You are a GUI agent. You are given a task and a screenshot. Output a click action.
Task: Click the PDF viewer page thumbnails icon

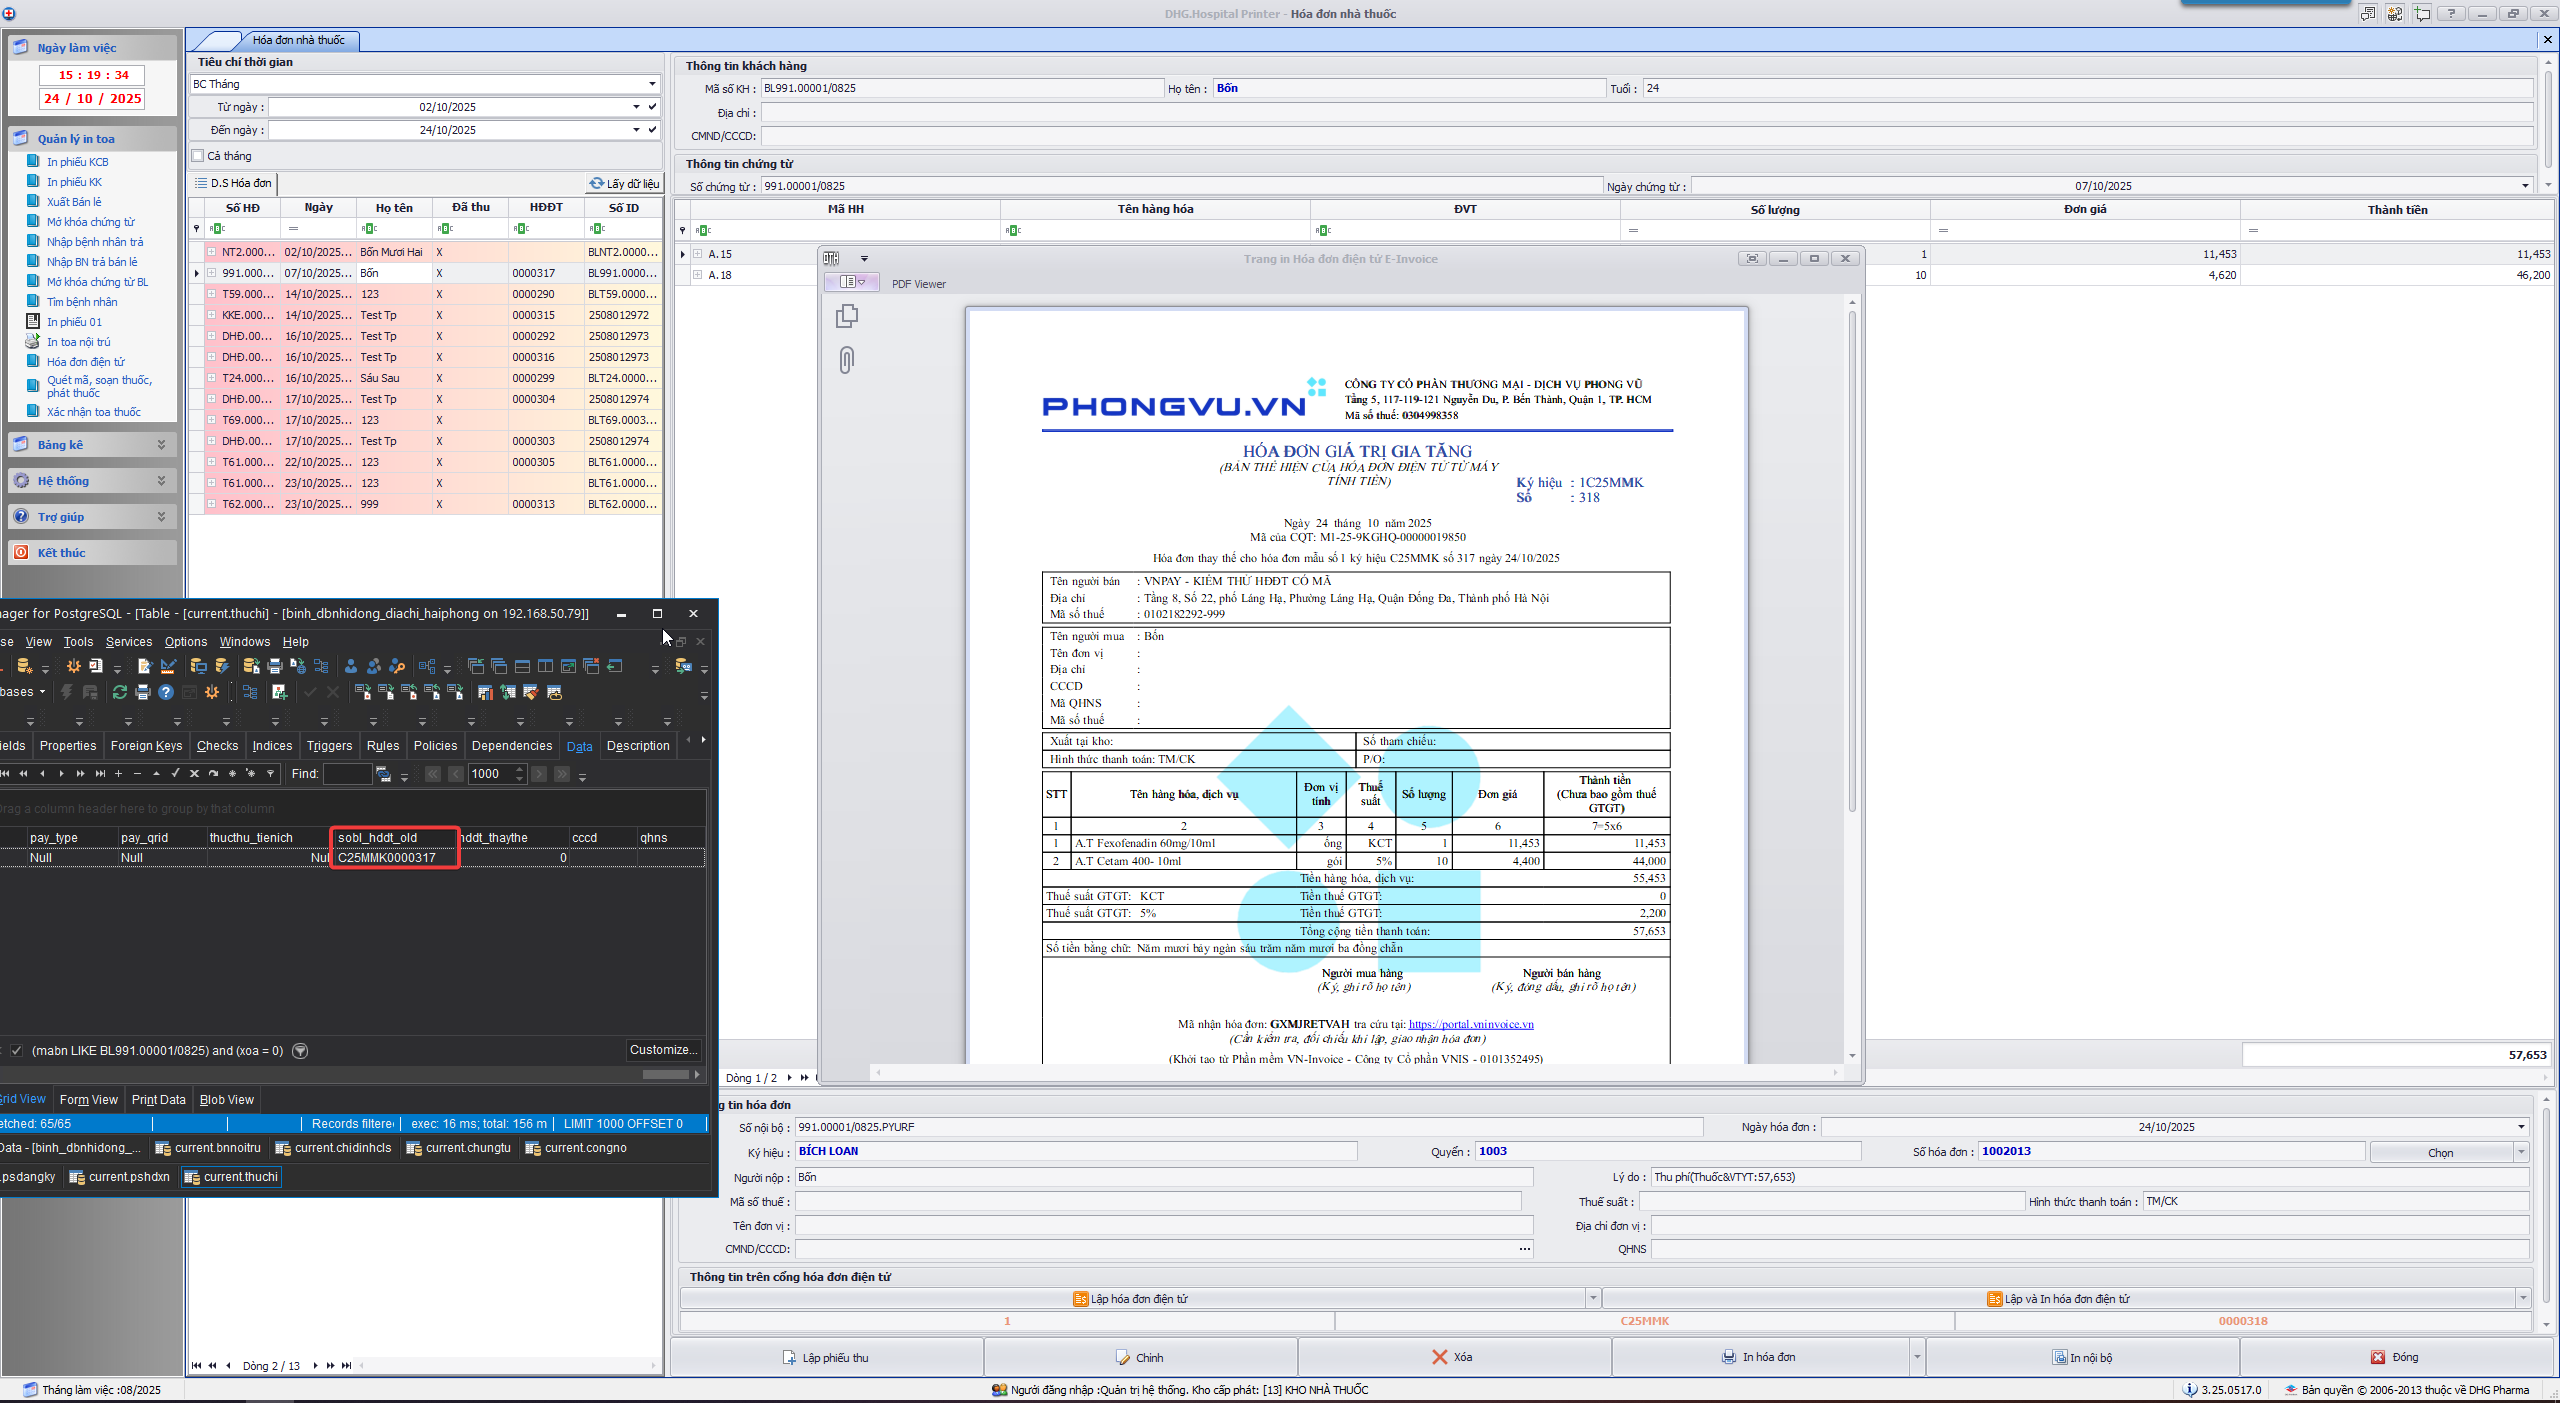pyautogui.click(x=846, y=317)
